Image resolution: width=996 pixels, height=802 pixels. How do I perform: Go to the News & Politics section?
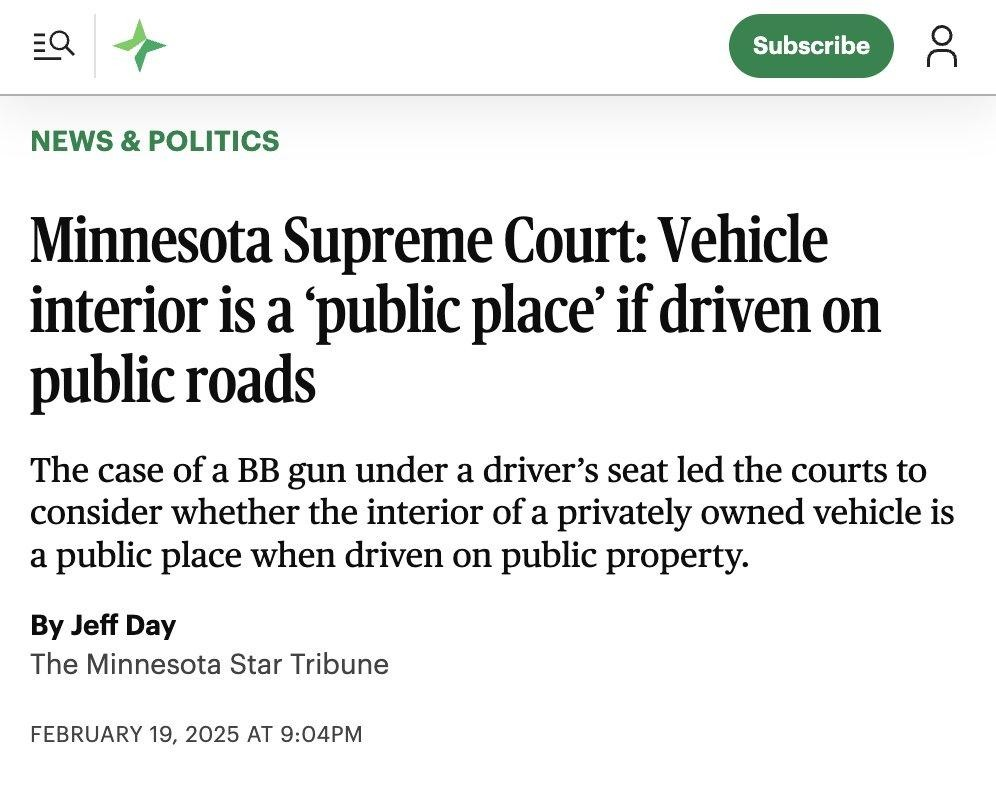[x=155, y=141]
